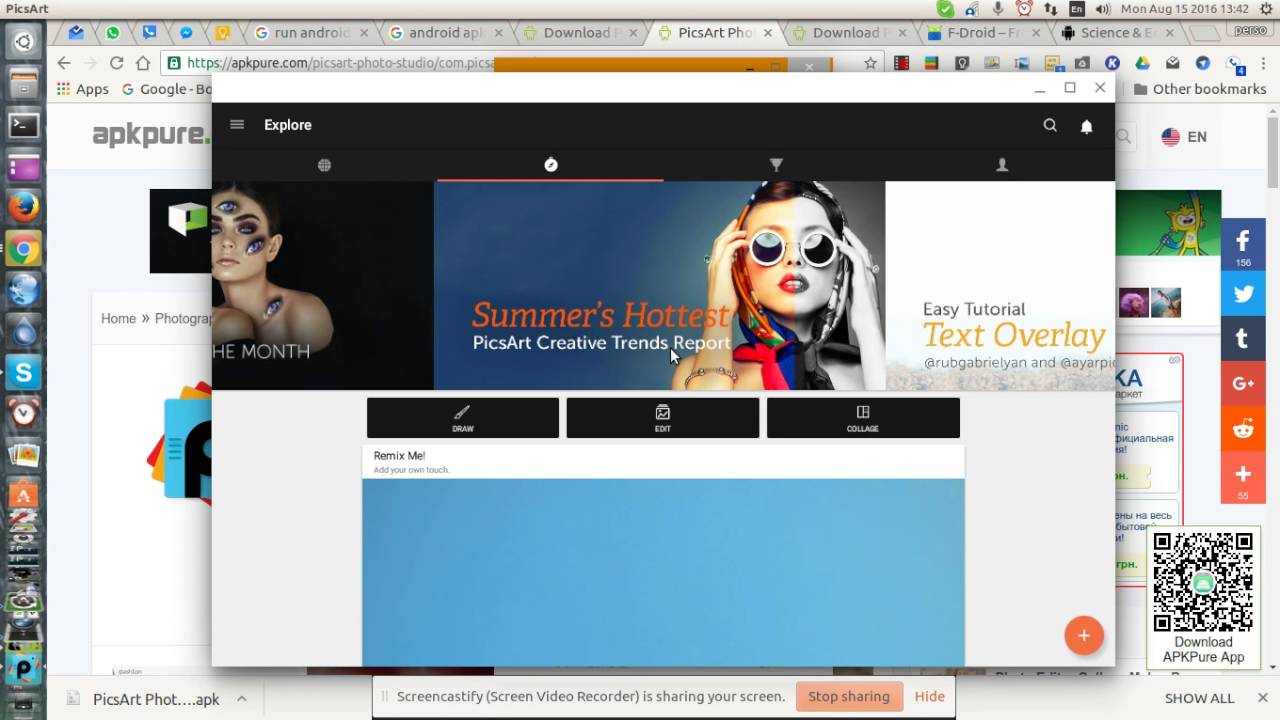Open search in PicsArt Explore header

click(1050, 125)
